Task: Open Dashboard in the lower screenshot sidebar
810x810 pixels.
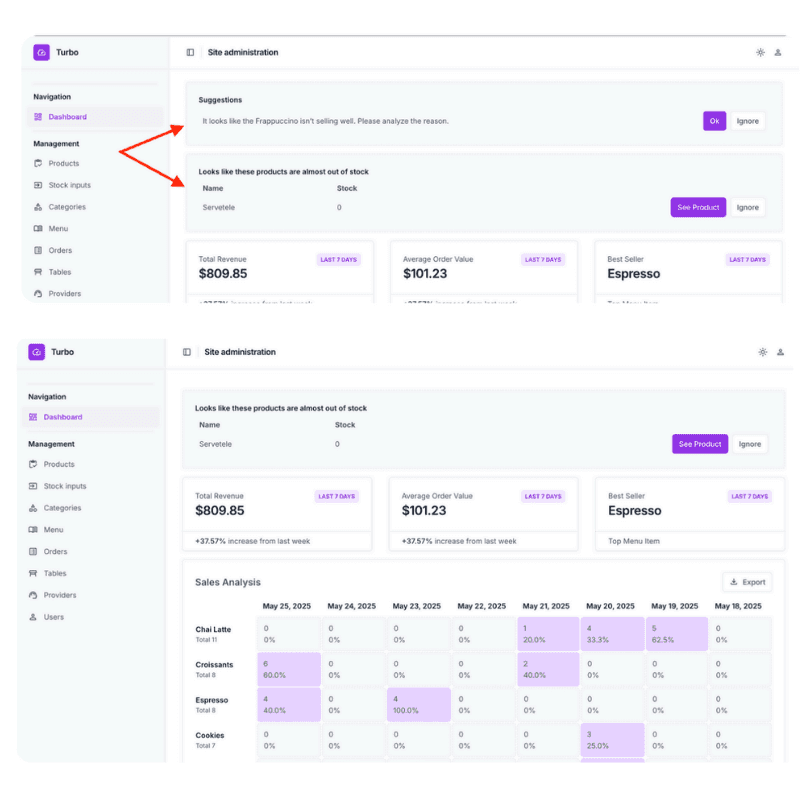Action: tap(91, 417)
